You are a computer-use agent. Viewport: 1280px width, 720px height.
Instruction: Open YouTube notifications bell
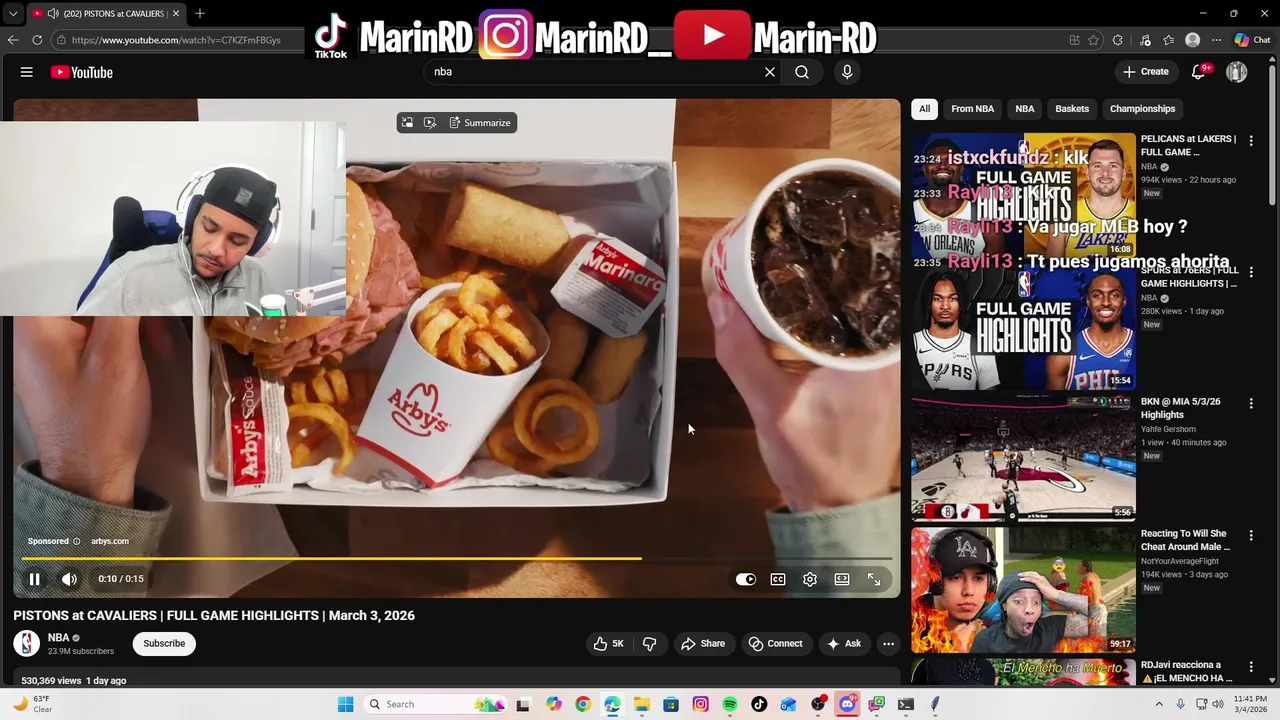point(1199,72)
